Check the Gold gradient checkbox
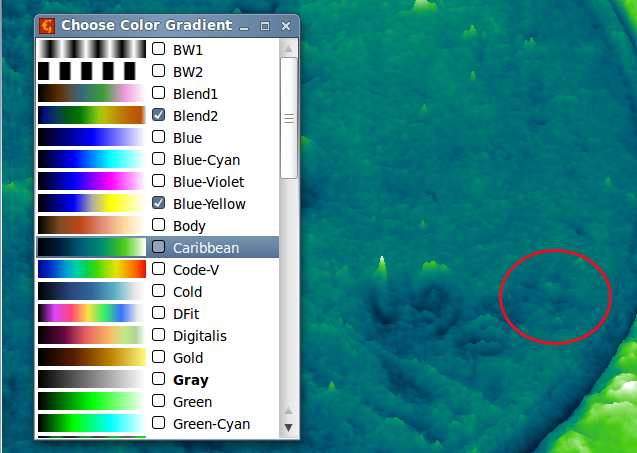 tap(158, 356)
